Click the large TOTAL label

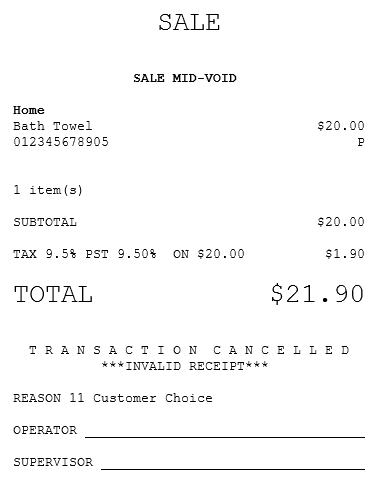click(x=53, y=294)
